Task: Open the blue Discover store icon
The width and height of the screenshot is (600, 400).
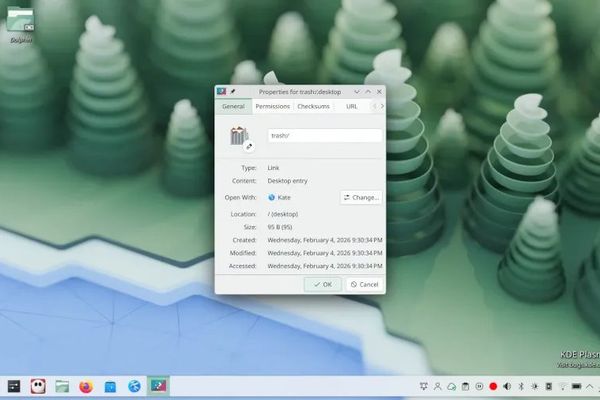Action: click(110, 386)
